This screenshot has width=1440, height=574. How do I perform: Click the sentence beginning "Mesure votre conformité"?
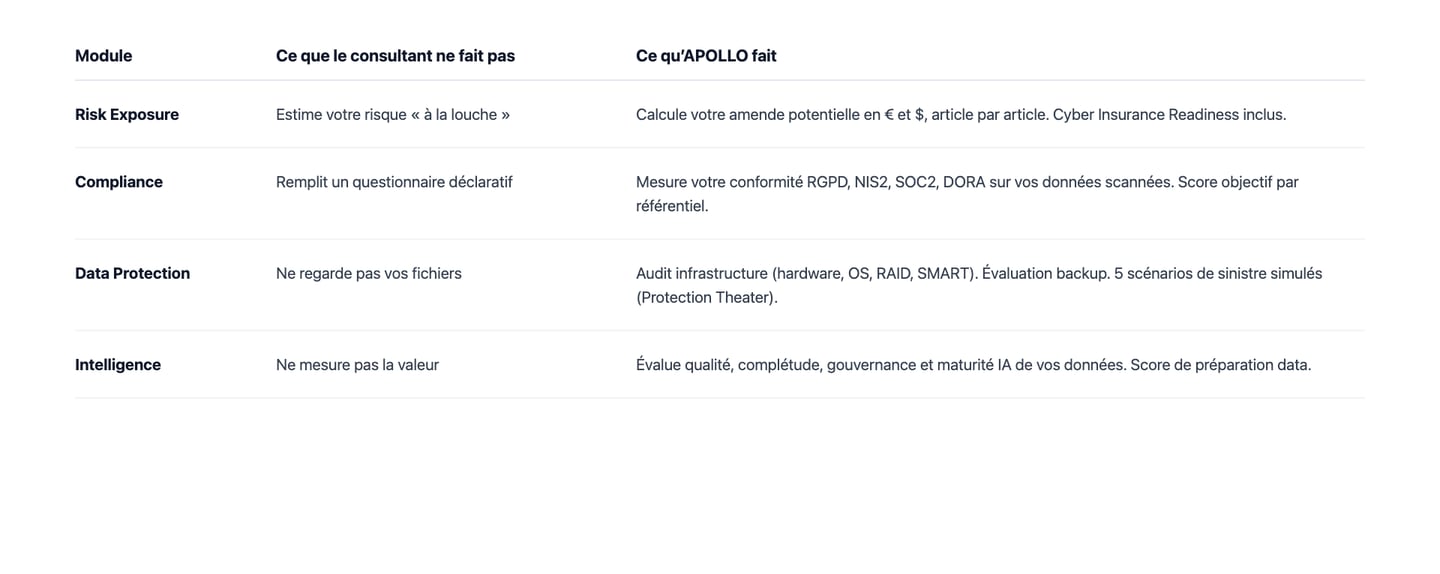[900, 182]
